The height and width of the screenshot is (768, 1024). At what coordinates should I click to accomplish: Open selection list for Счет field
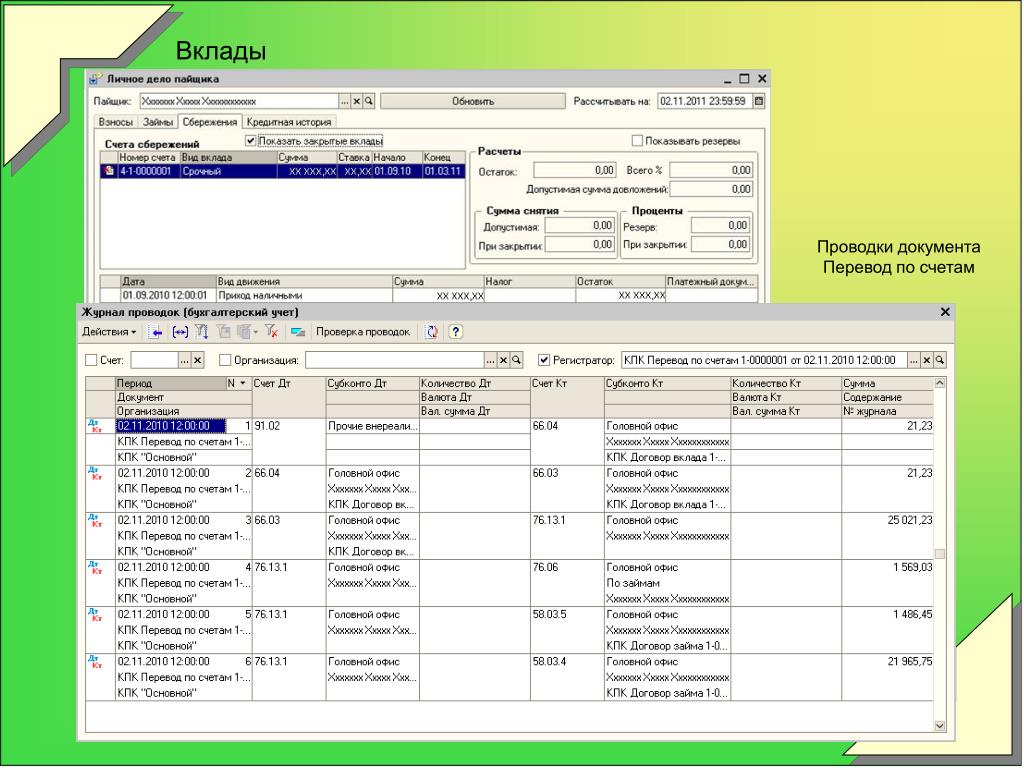(x=184, y=360)
